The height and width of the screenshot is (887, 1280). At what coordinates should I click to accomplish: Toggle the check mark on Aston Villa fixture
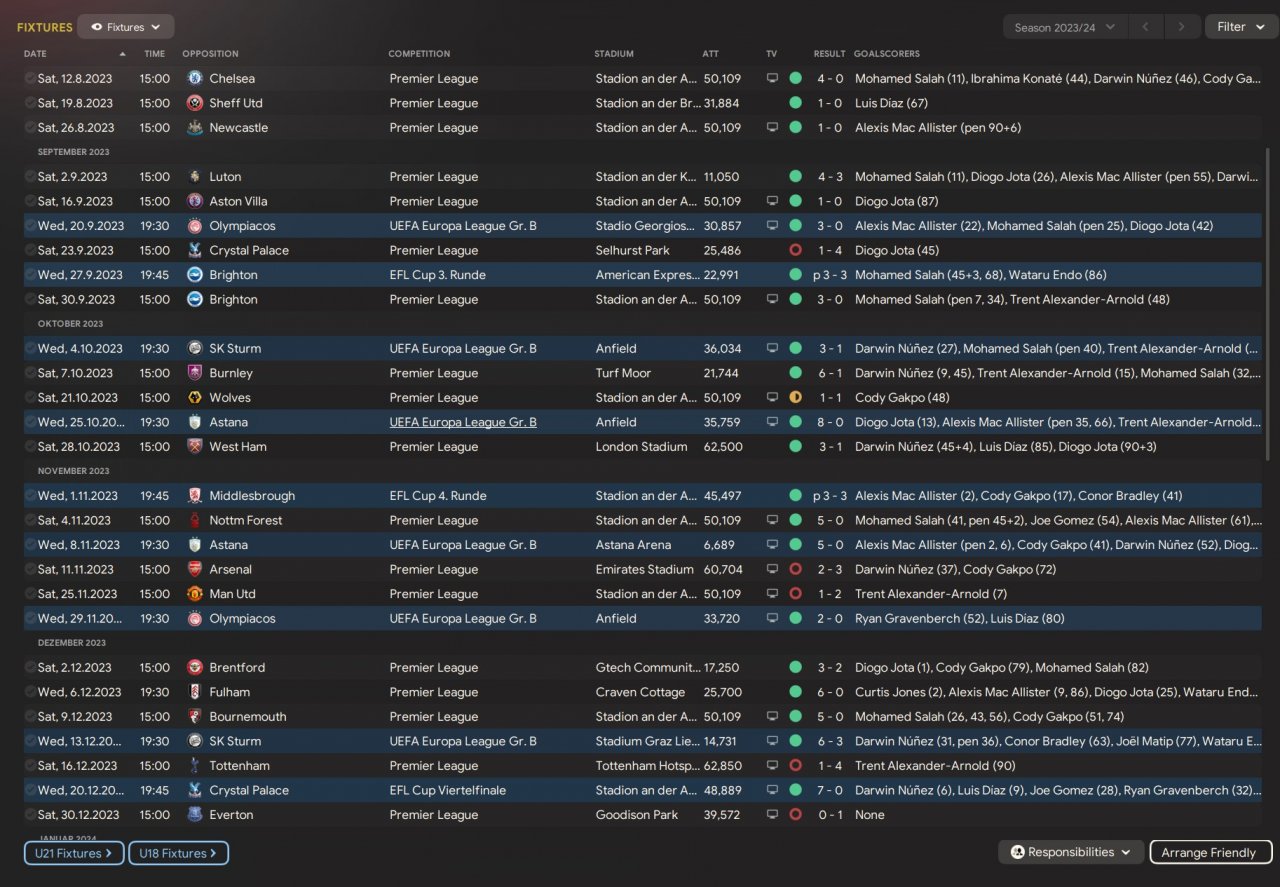(x=30, y=201)
